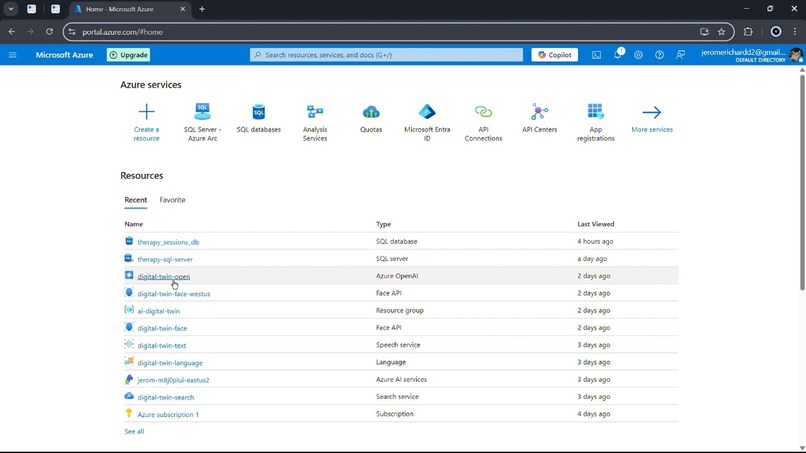806x453 pixels.
Task: Open browser profile icon
Action: (x=776, y=32)
